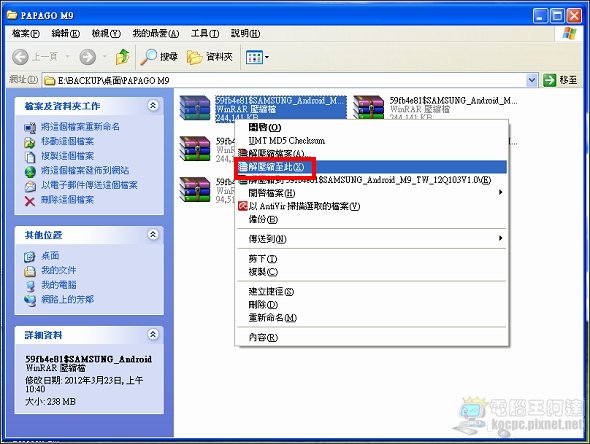Click the 我的電腦 computer icon
This screenshot has width=590, height=444.
[x=30, y=286]
